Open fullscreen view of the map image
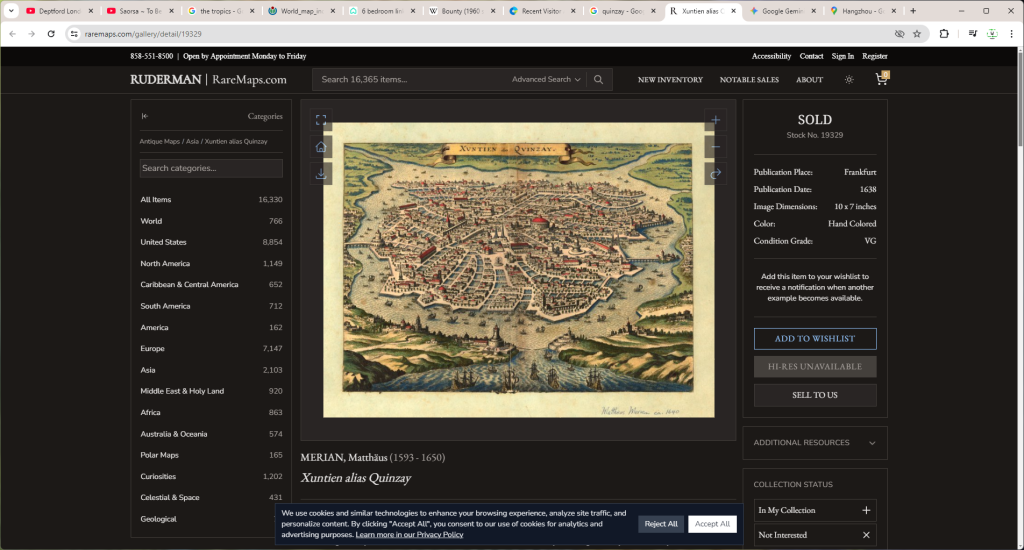 click(x=321, y=120)
